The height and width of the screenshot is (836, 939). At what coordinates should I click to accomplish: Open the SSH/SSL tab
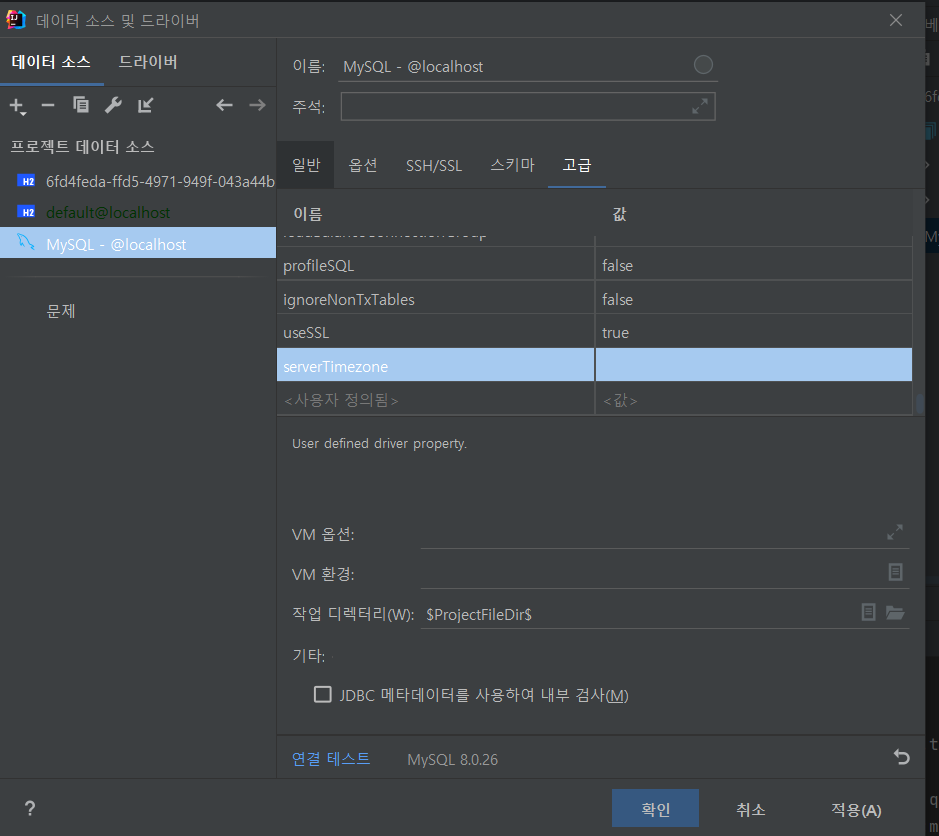(x=434, y=165)
